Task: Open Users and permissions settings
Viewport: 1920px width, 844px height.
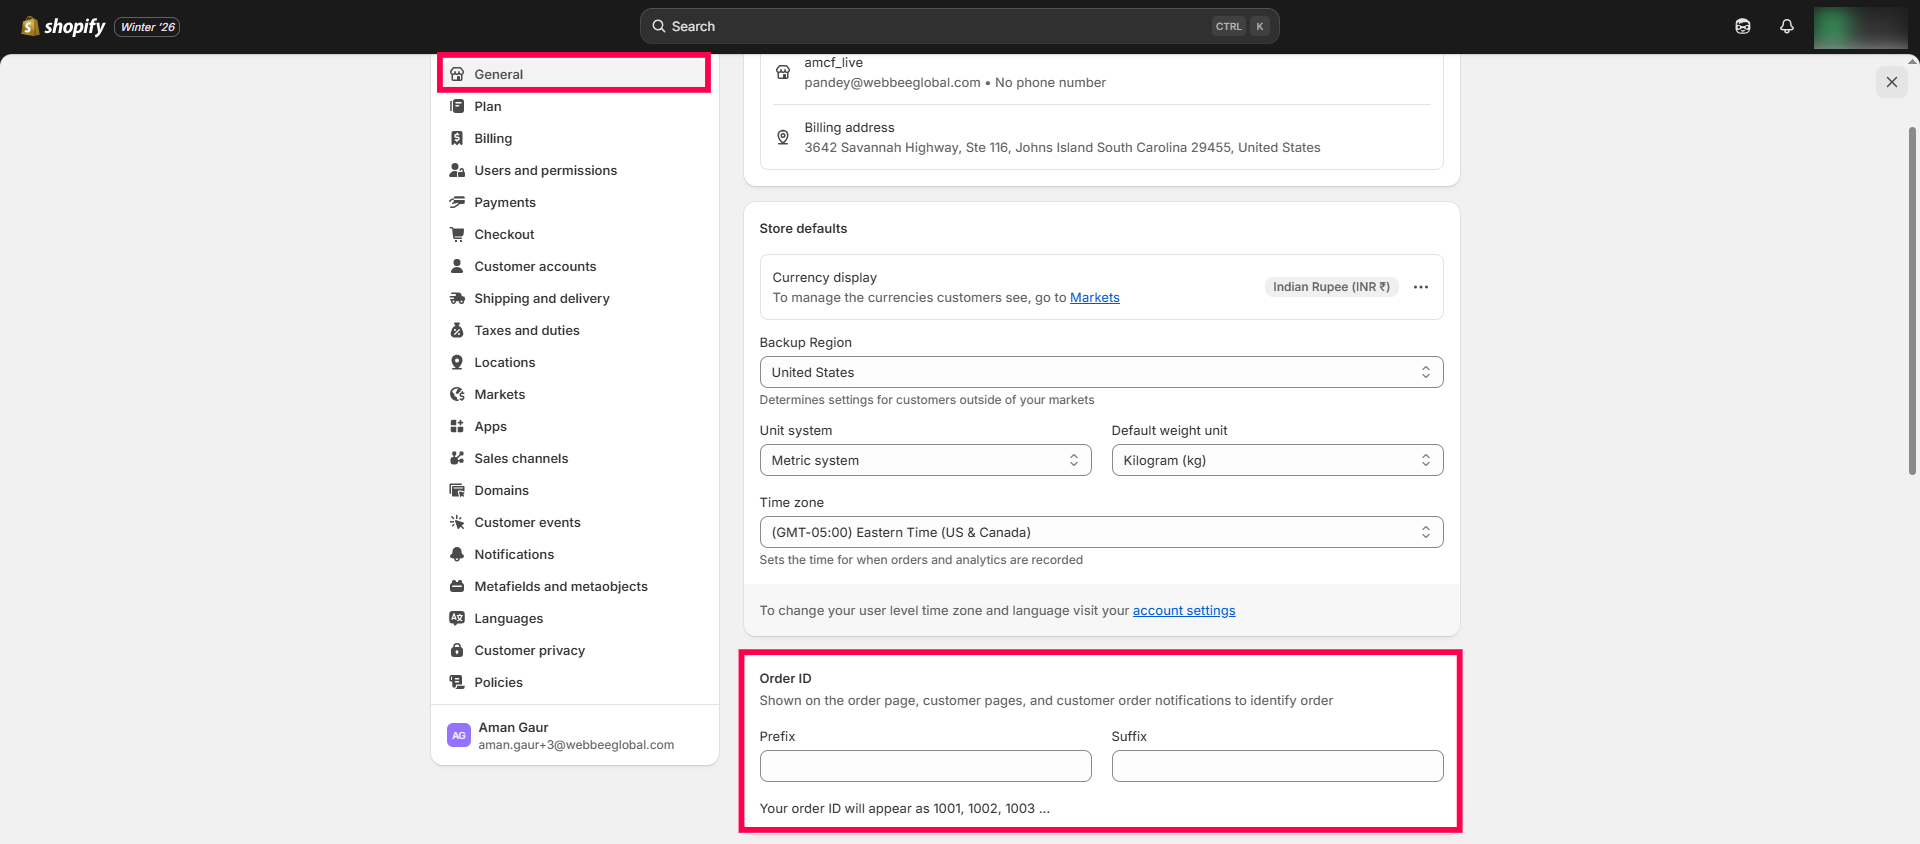Action: coord(545,170)
